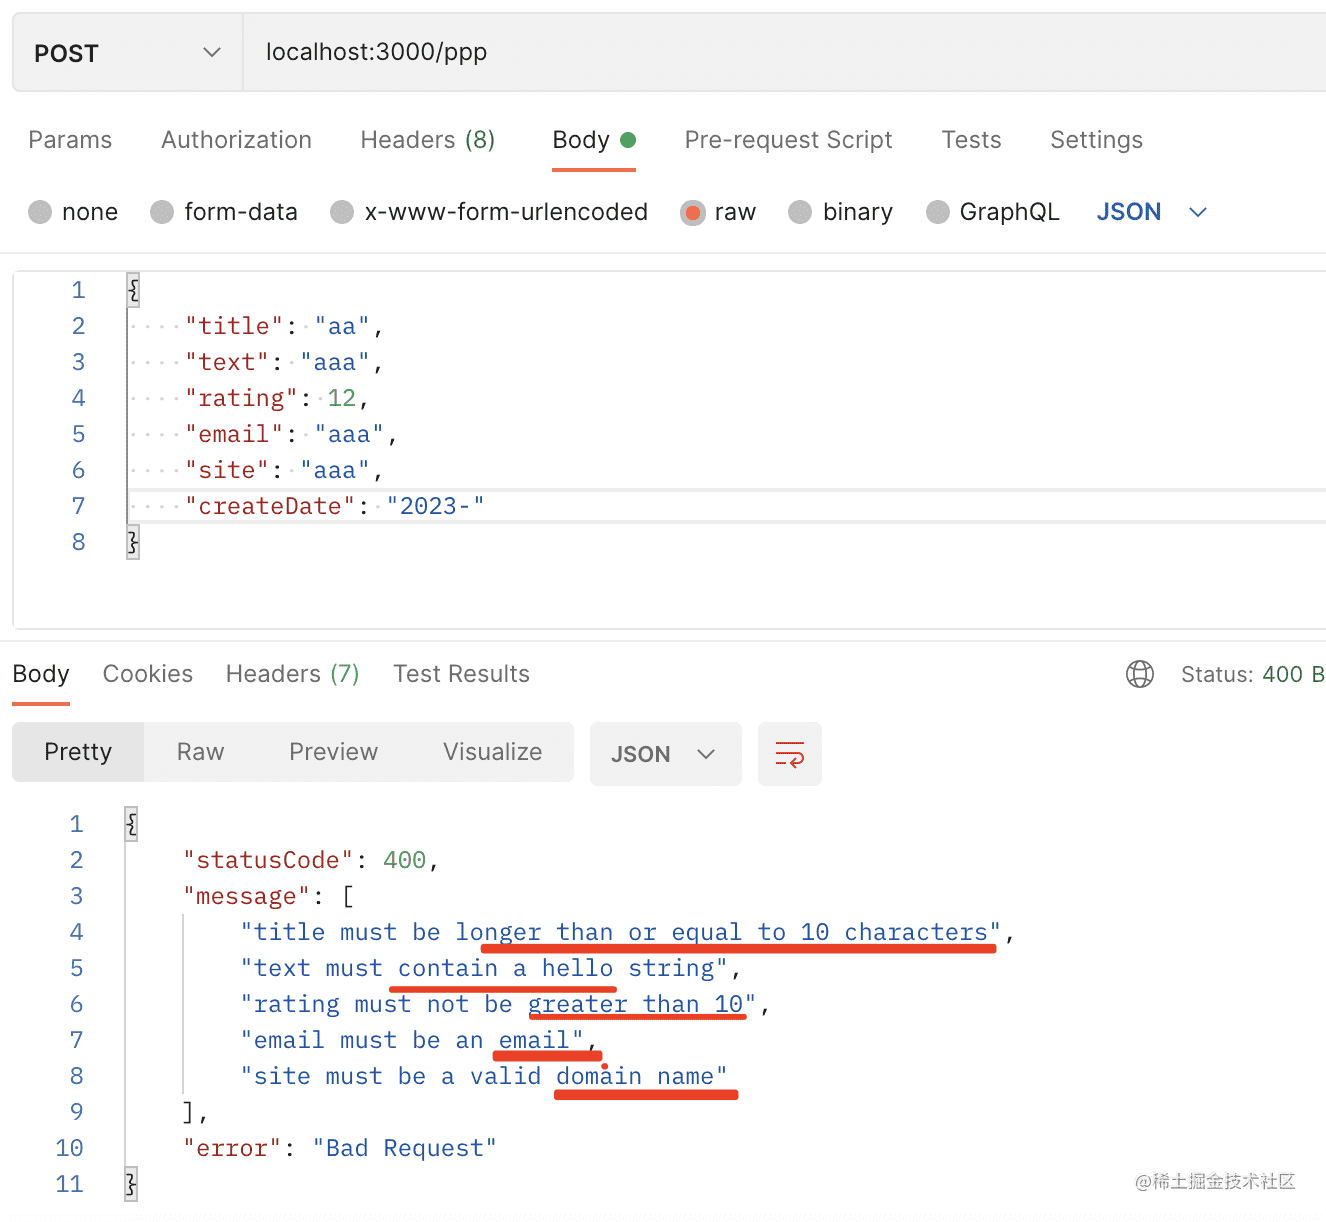Toggle the word wrap lines icon
The height and width of the screenshot is (1222, 1326).
pyautogui.click(x=789, y=754)
